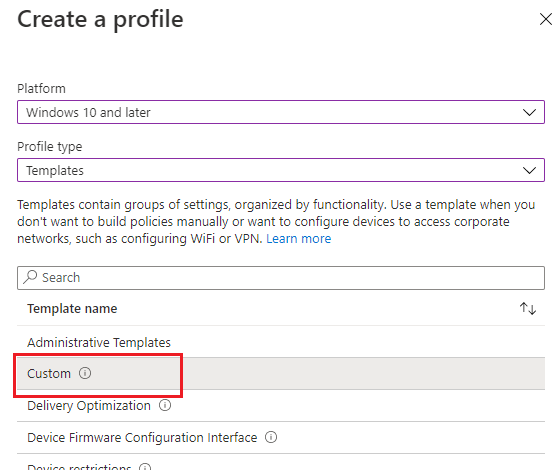
Task: Click info icon for Device Firmware Configuration Interface
Action: [x=271, y=437]
